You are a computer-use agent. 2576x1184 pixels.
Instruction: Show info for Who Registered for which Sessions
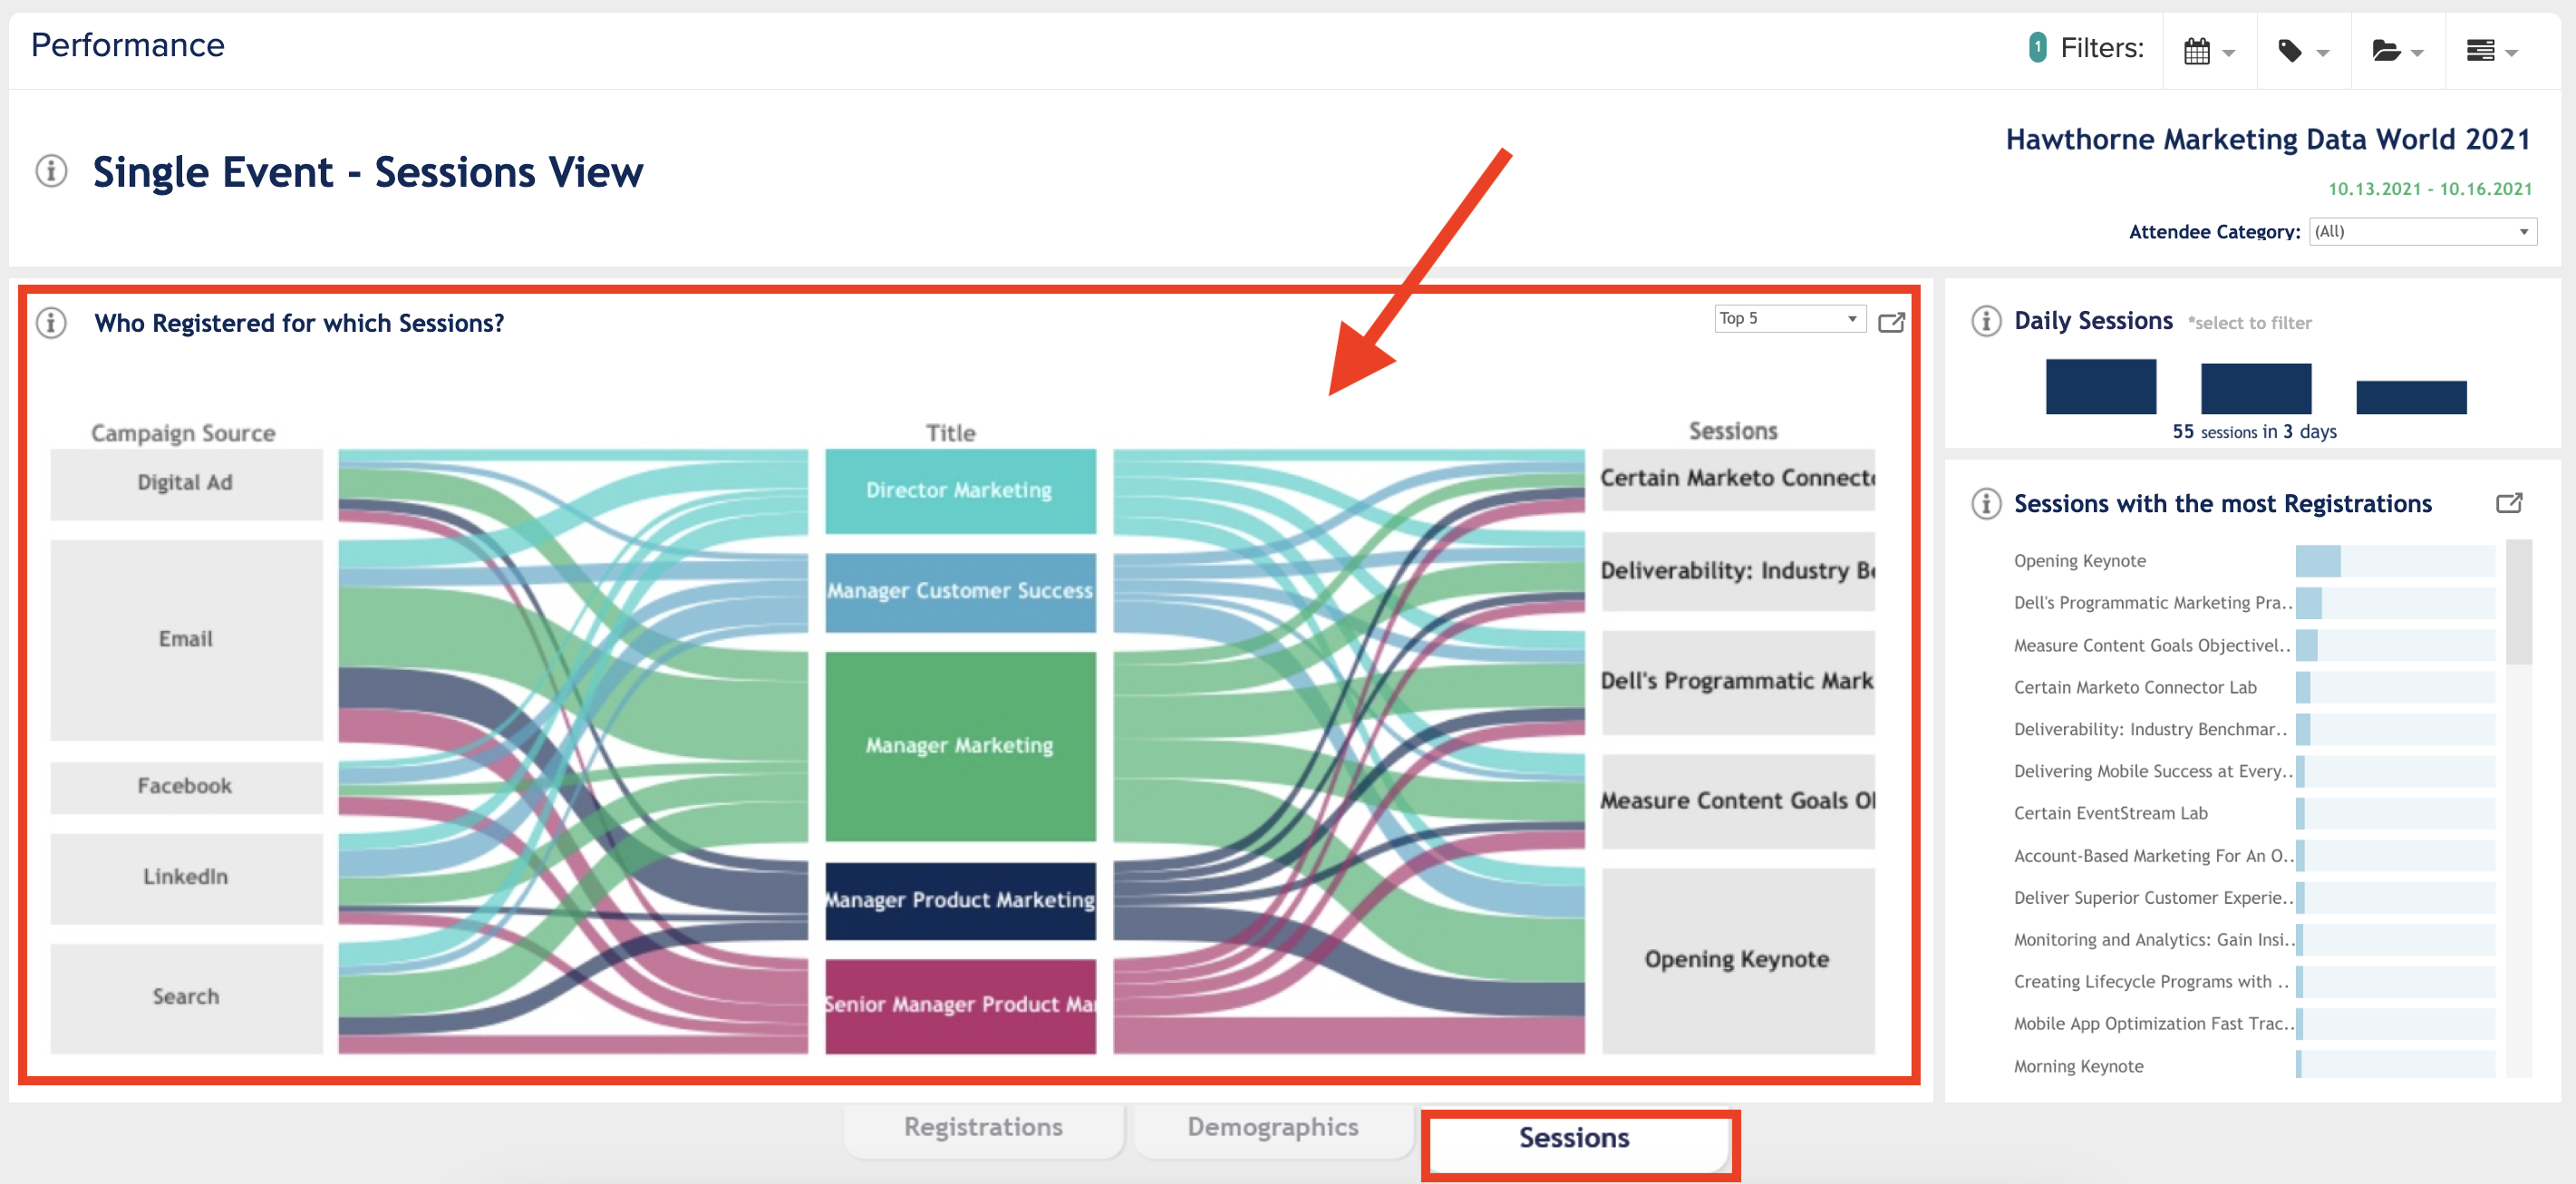tap(51, 323)
